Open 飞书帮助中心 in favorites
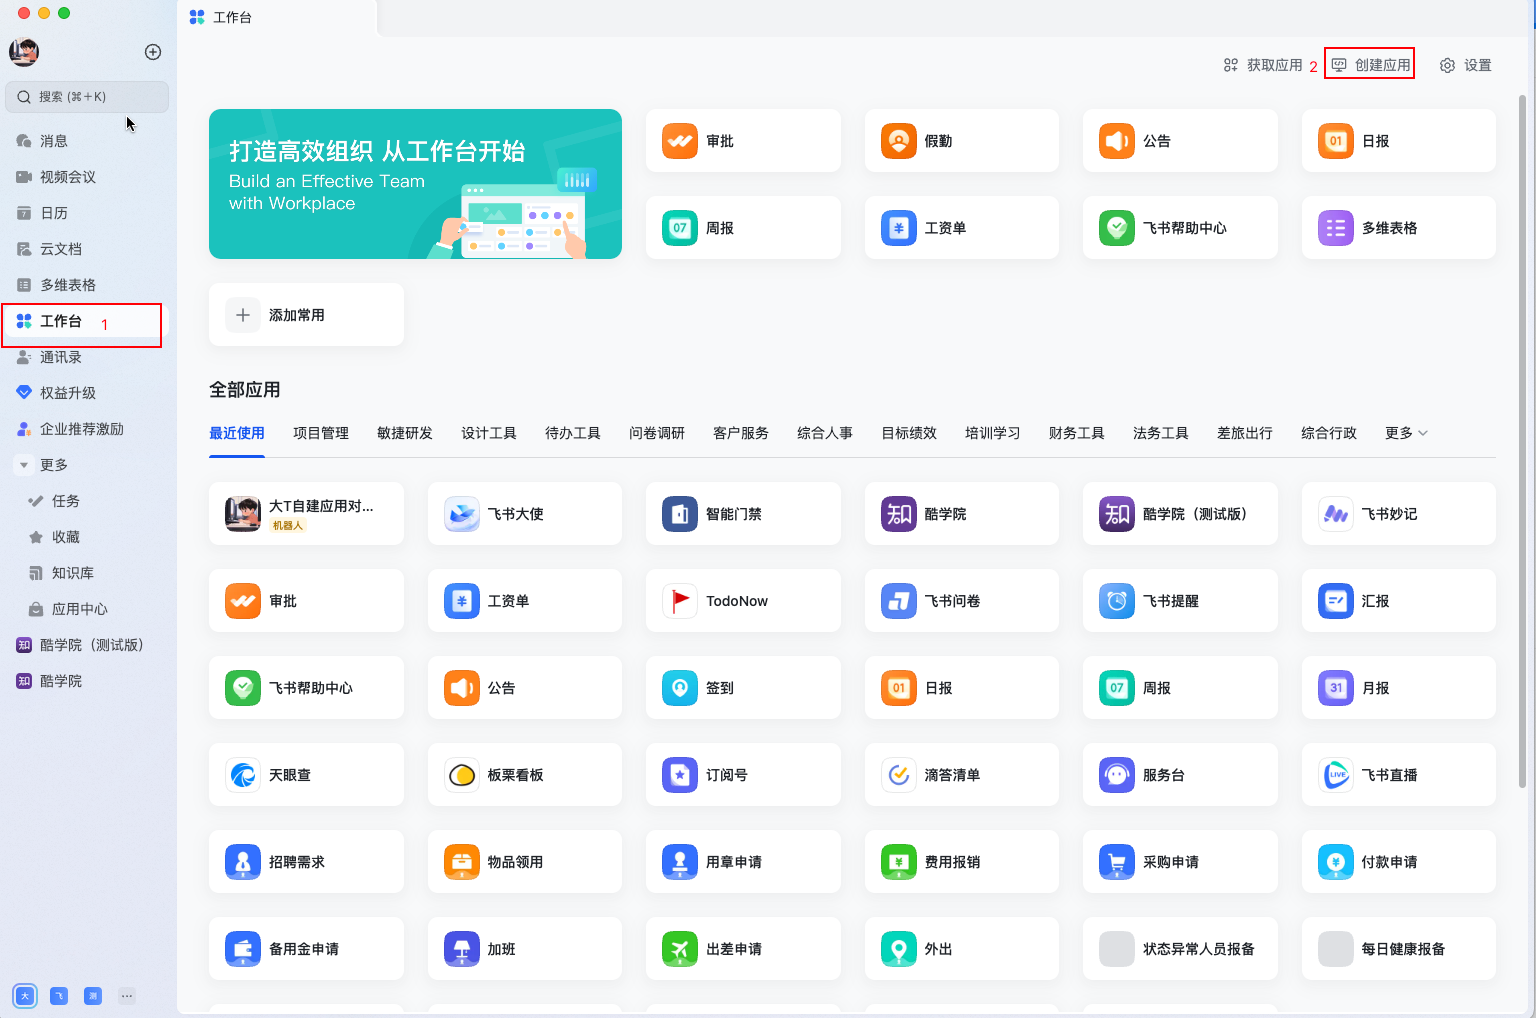The width and height of the screenshot is (1536, 1018). (1180, 228)
